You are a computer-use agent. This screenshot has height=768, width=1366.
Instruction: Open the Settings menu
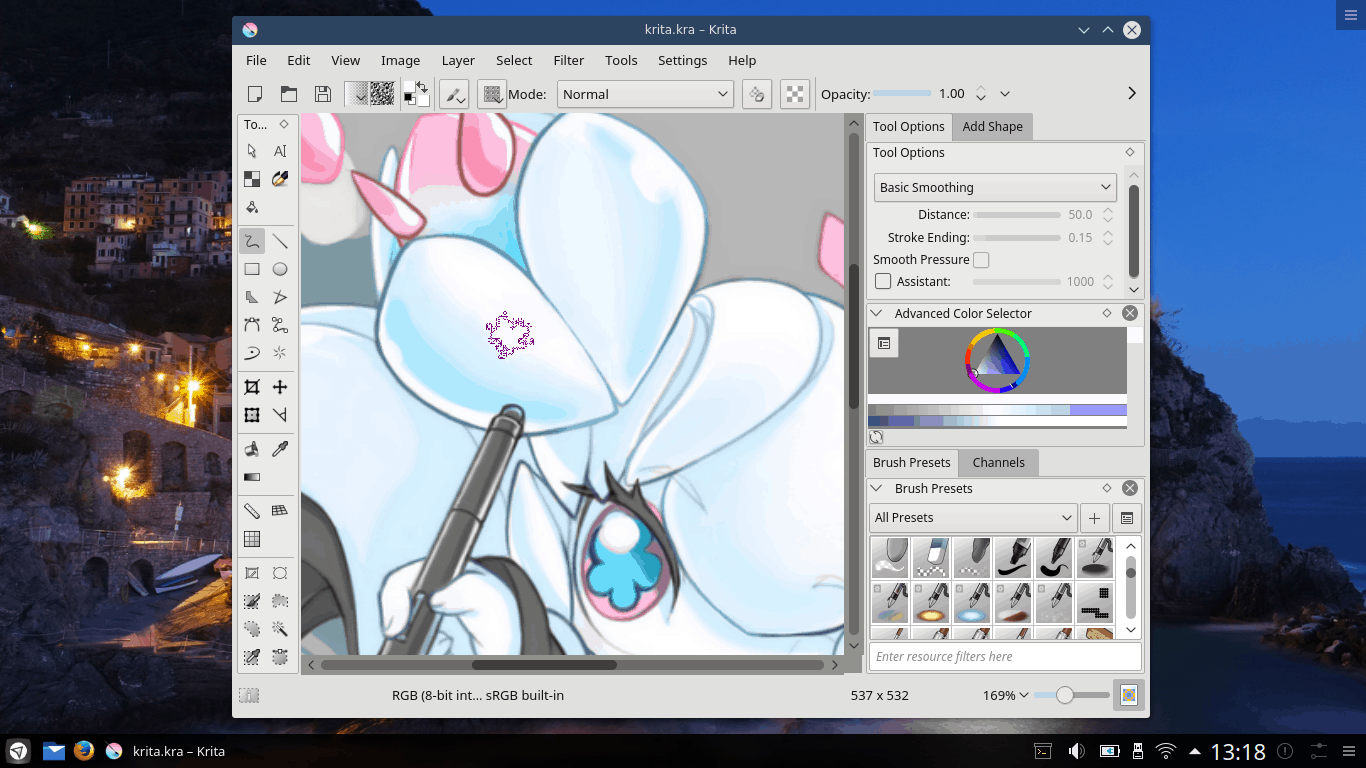tap(683, 60)
